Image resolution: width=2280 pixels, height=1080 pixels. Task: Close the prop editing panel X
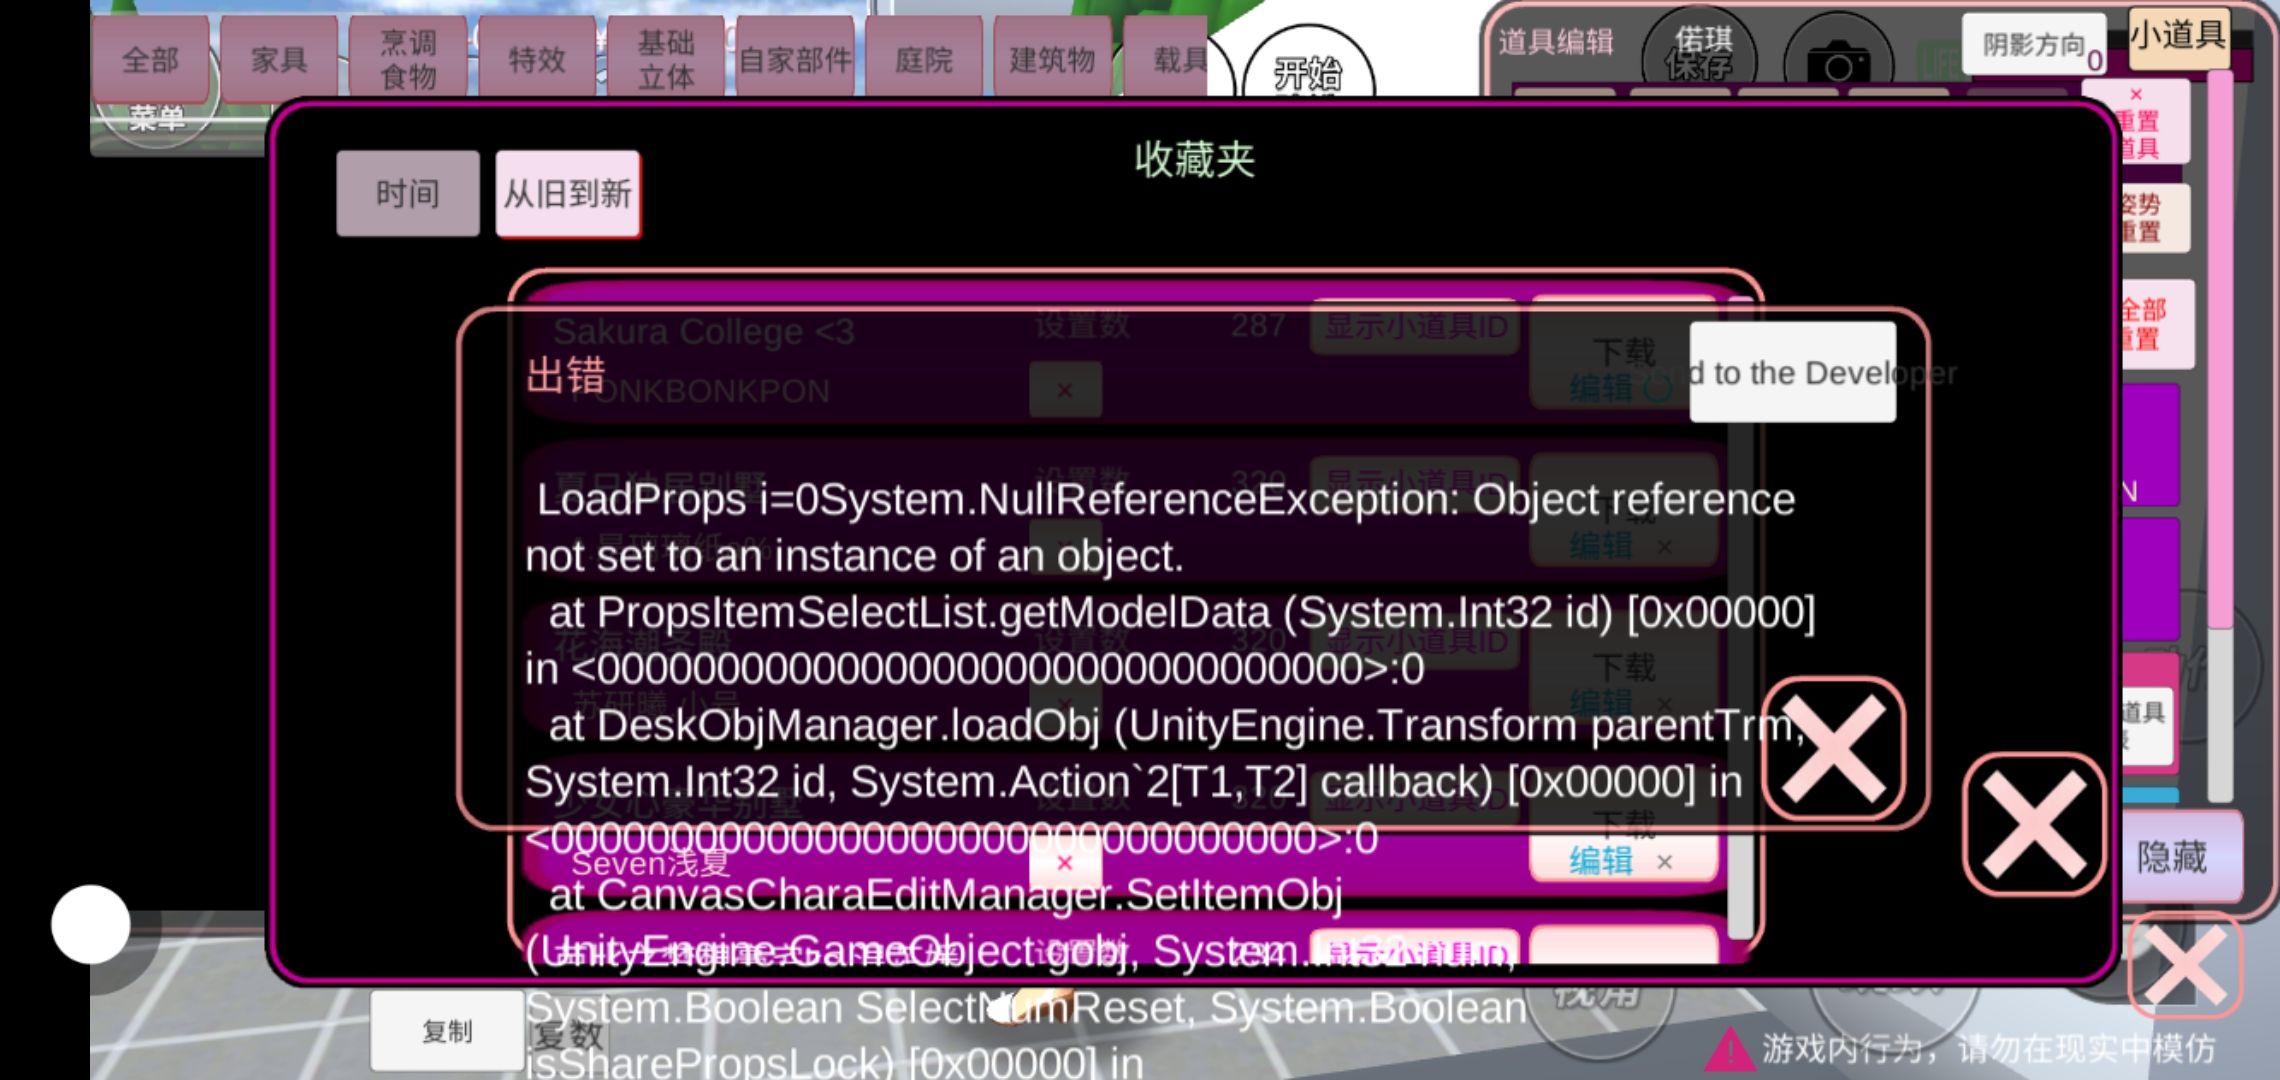tap(2184, 966)
